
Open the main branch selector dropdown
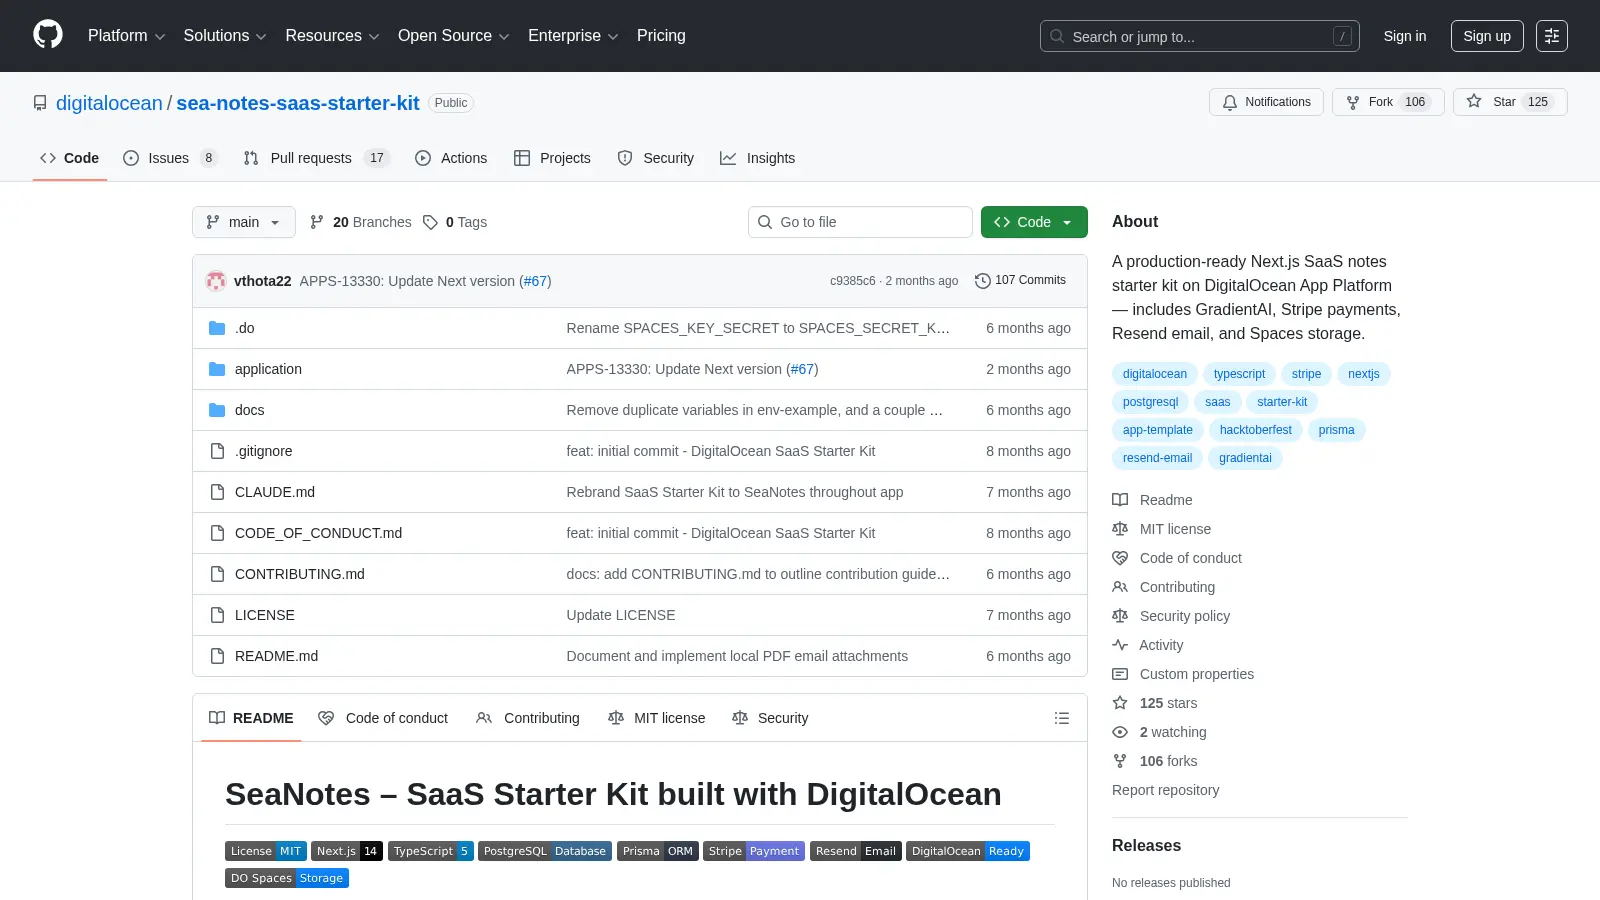244,222
